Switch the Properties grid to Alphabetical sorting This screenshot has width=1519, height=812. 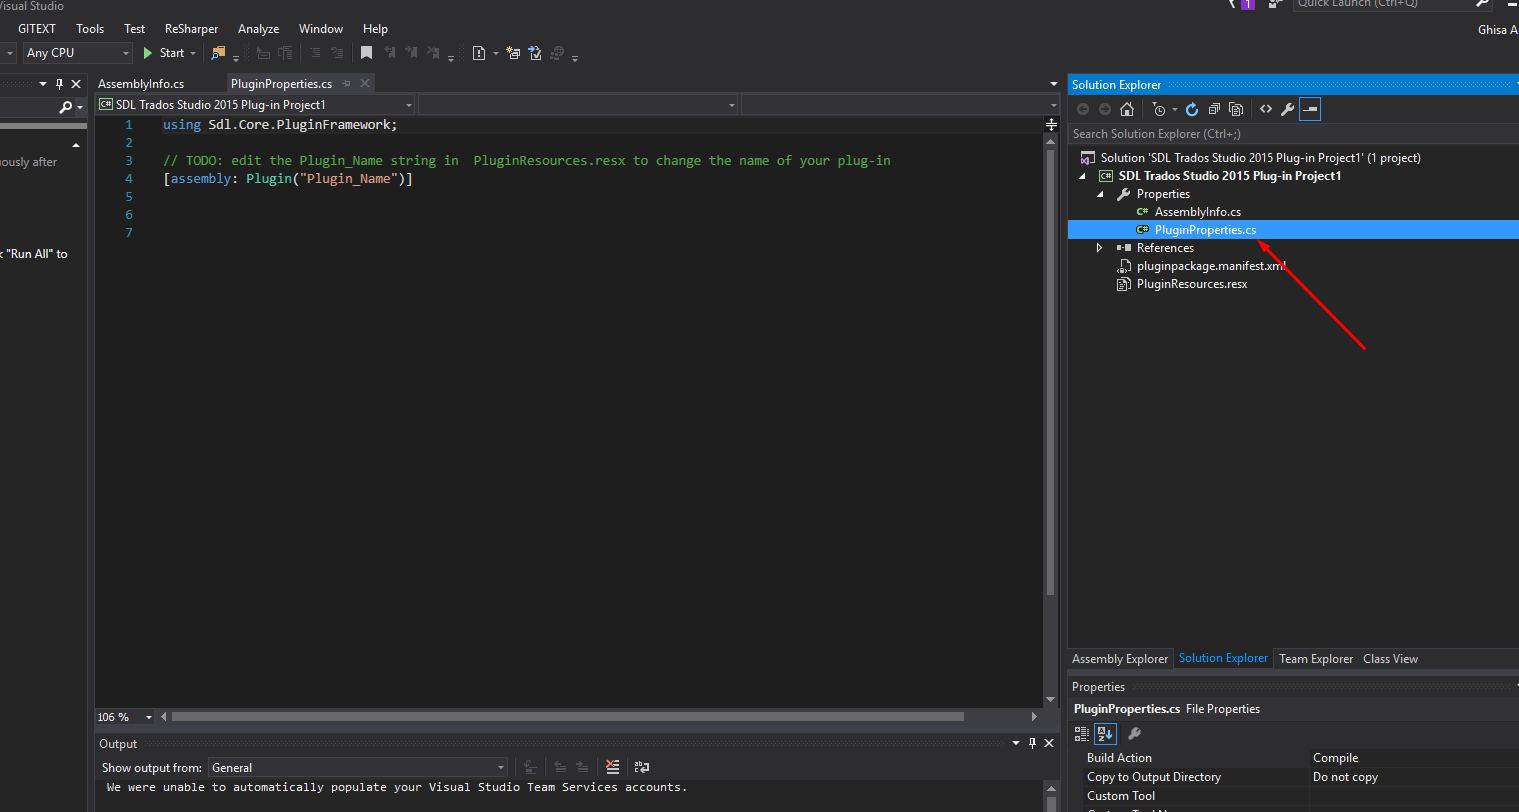[1105, 734]
